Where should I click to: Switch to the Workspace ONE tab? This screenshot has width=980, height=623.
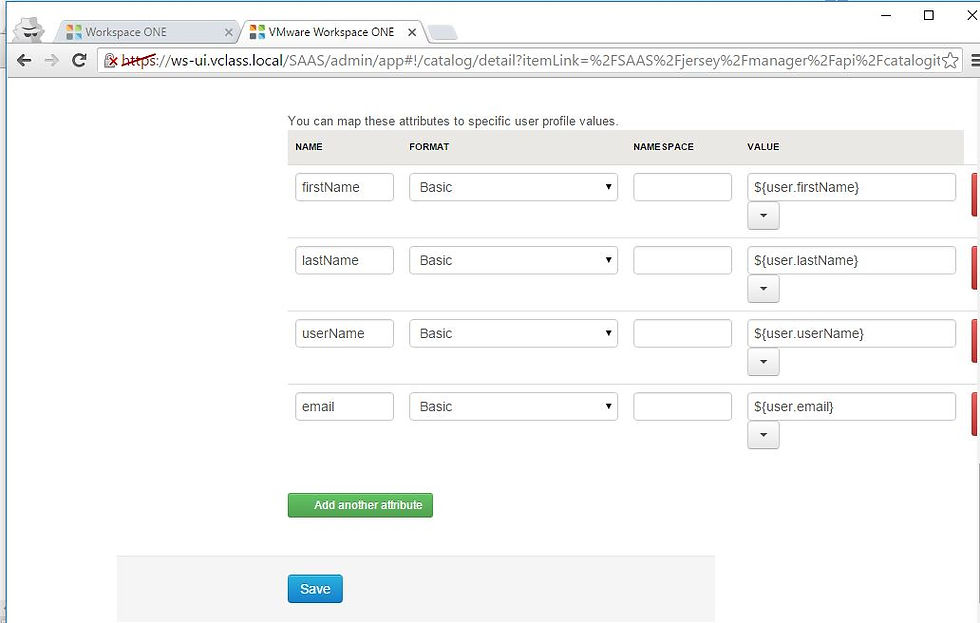(x=146, y=32)
